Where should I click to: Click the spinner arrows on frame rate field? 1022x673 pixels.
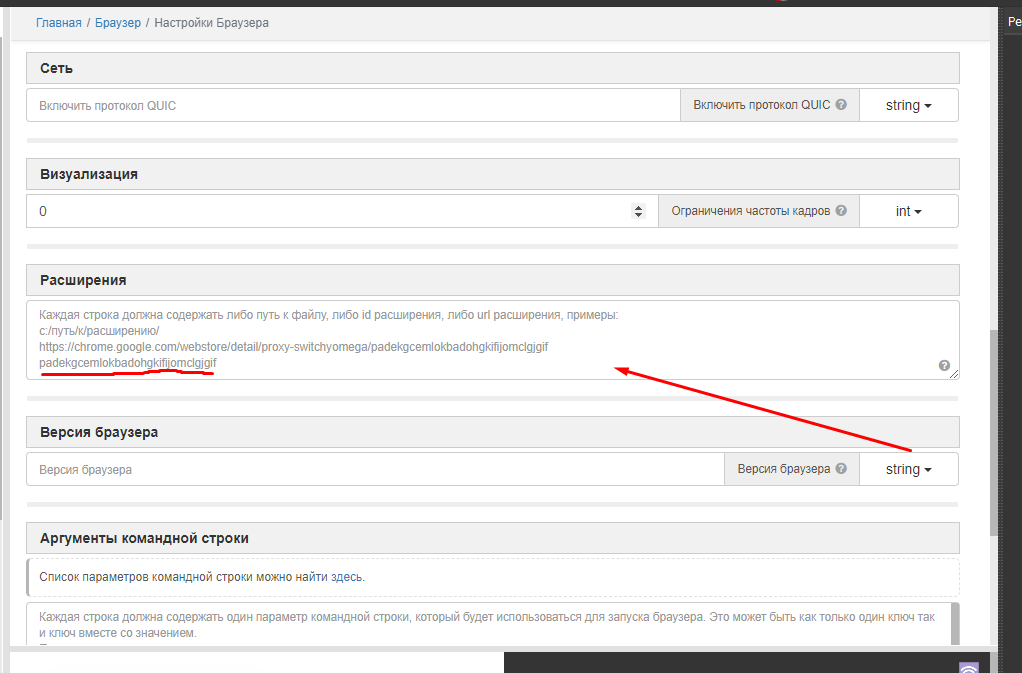[x=639, y=211]
